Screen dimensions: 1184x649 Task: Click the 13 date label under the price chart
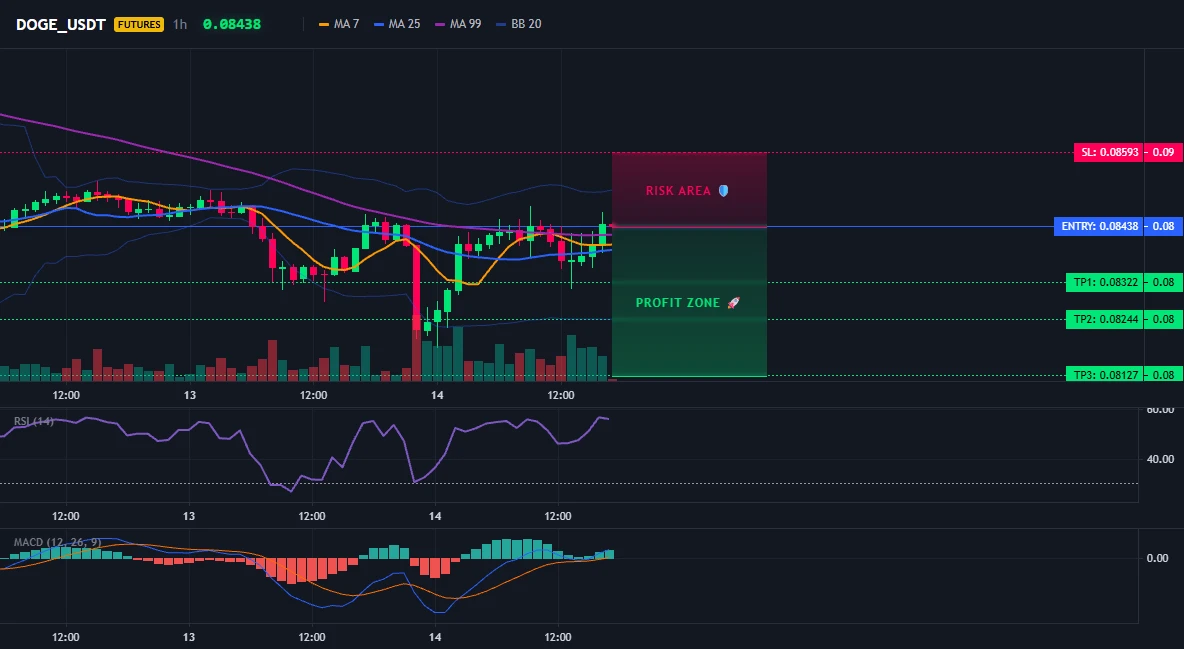190,395
